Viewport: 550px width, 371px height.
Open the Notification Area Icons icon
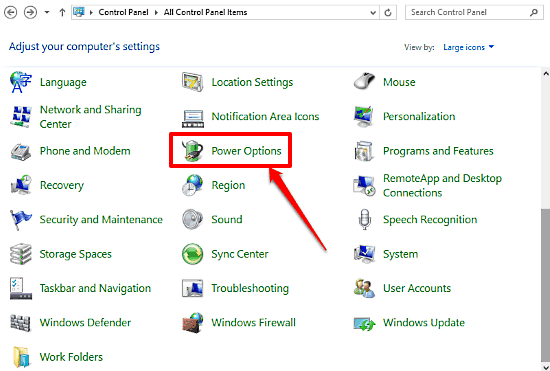pos(193,118)
